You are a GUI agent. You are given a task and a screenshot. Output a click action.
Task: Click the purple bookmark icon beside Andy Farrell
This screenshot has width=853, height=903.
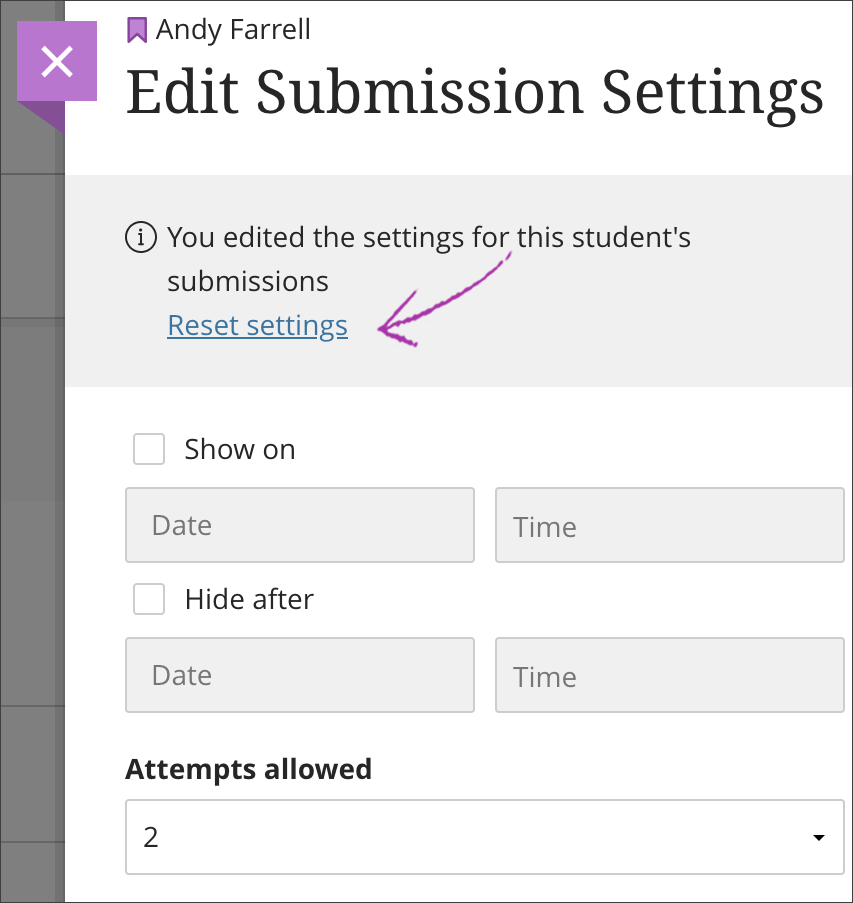(x=137, y=30)
